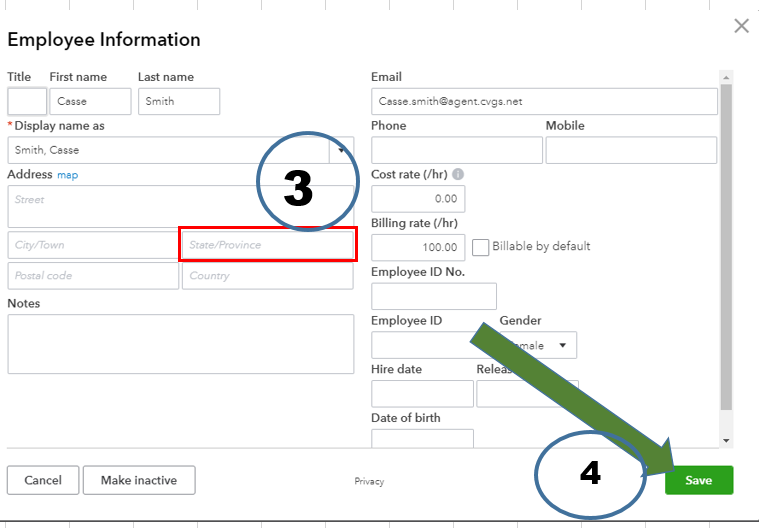Click the Save button
Screen dimensions: 759x528
pos(698,480)
